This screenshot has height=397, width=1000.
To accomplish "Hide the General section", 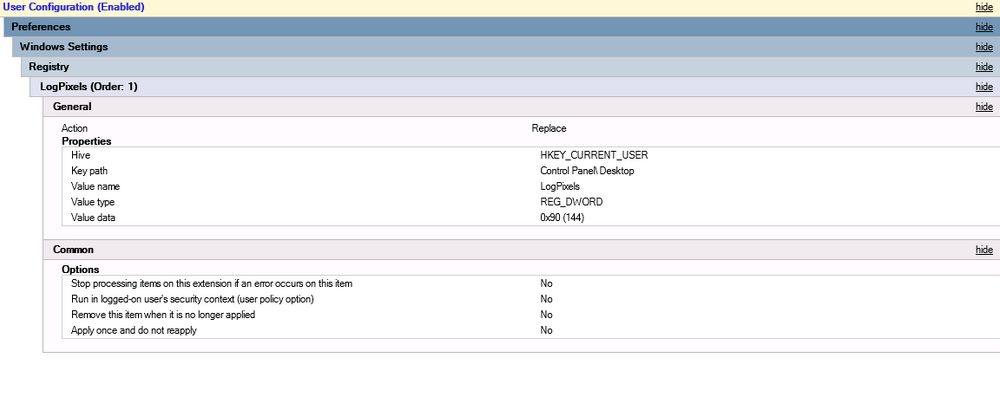I will pos(984,107).
